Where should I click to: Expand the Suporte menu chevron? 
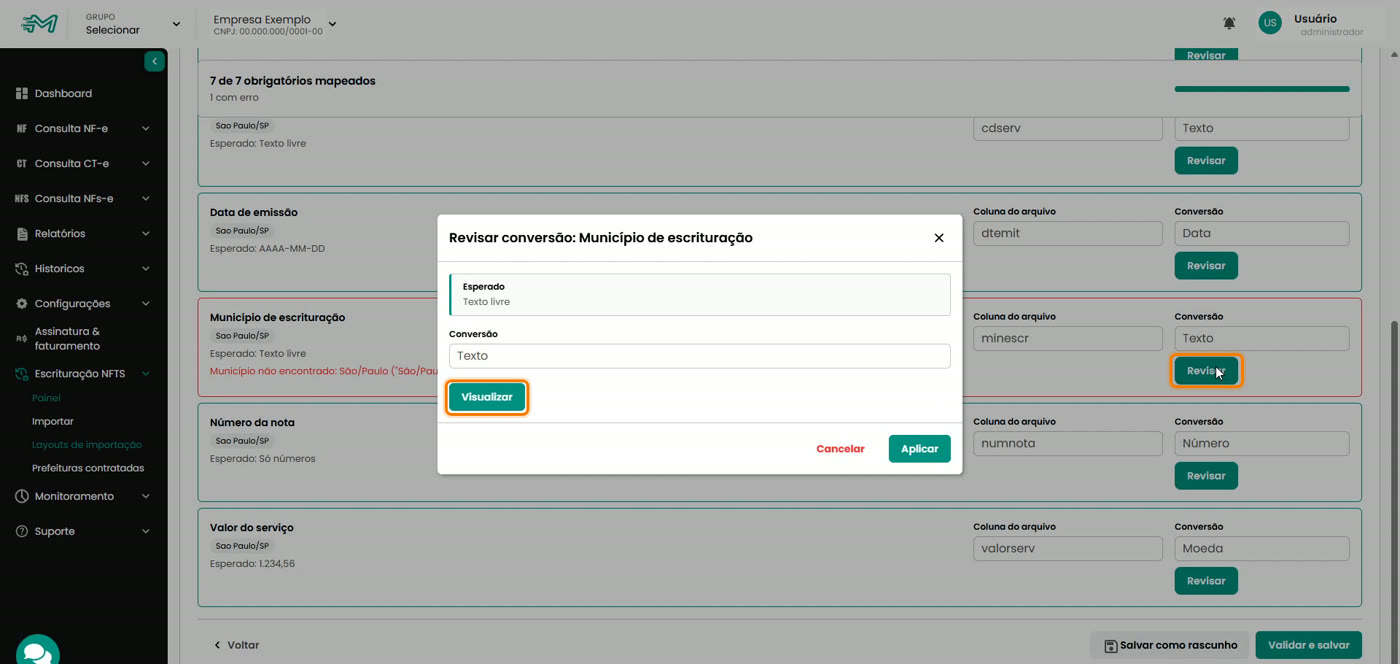146,531
